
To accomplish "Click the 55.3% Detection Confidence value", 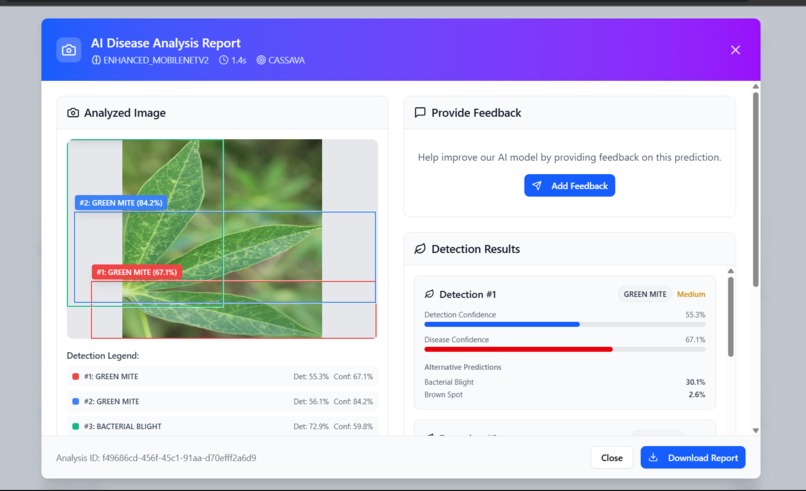I will [695, 315].
